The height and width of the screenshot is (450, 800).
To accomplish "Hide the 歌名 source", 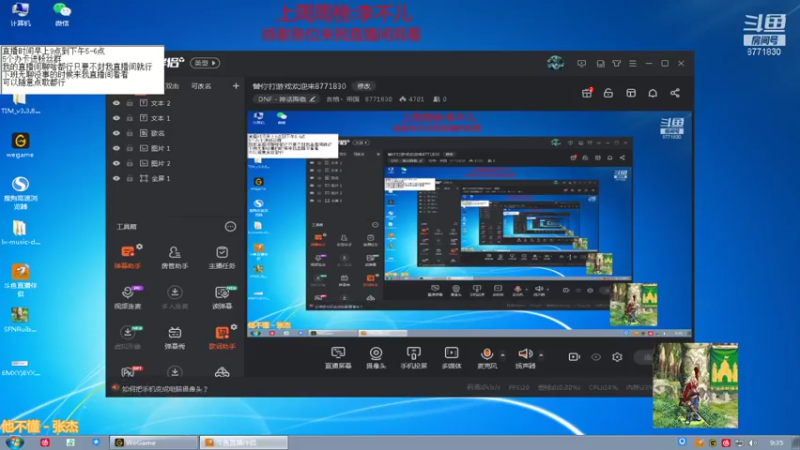I will pos(116,133).
